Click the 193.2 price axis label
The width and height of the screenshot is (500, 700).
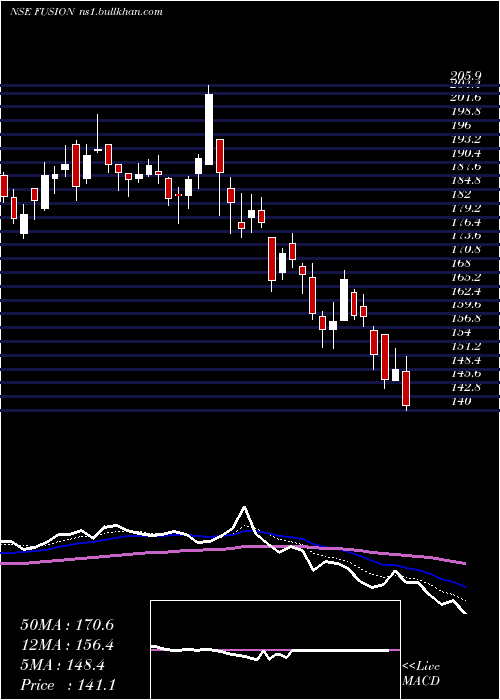(466, 139)
